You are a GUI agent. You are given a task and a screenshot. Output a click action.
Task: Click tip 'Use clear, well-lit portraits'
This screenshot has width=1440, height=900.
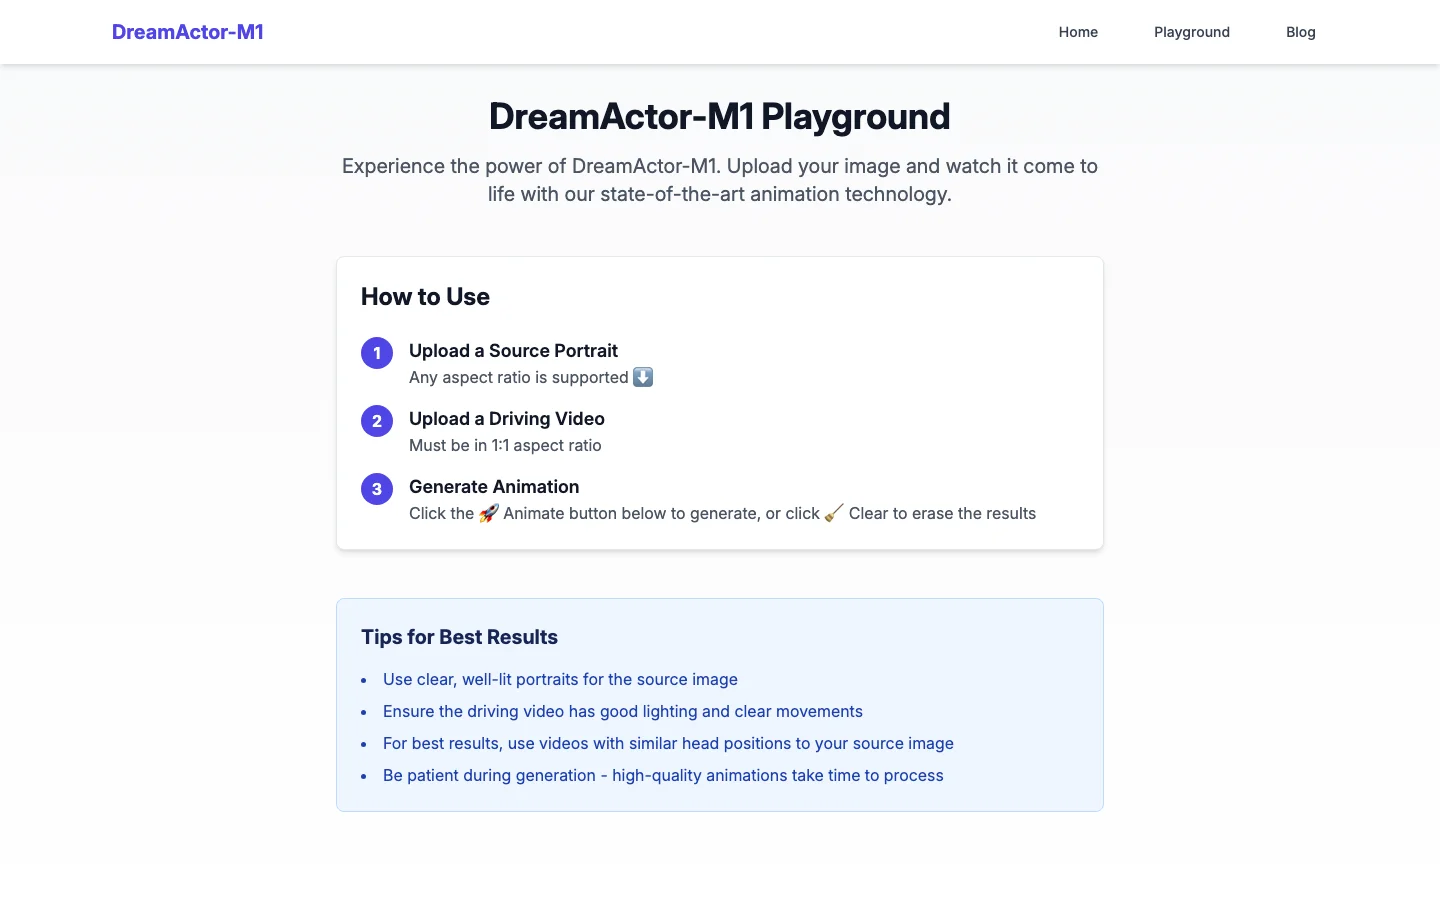pyautogui.click(x=560, y=679)
